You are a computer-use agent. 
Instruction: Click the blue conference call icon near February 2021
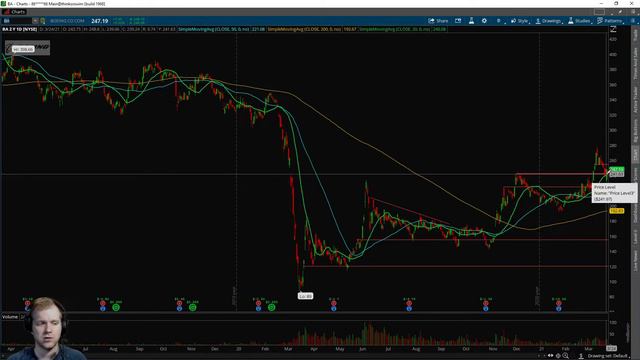pos(558,309)
